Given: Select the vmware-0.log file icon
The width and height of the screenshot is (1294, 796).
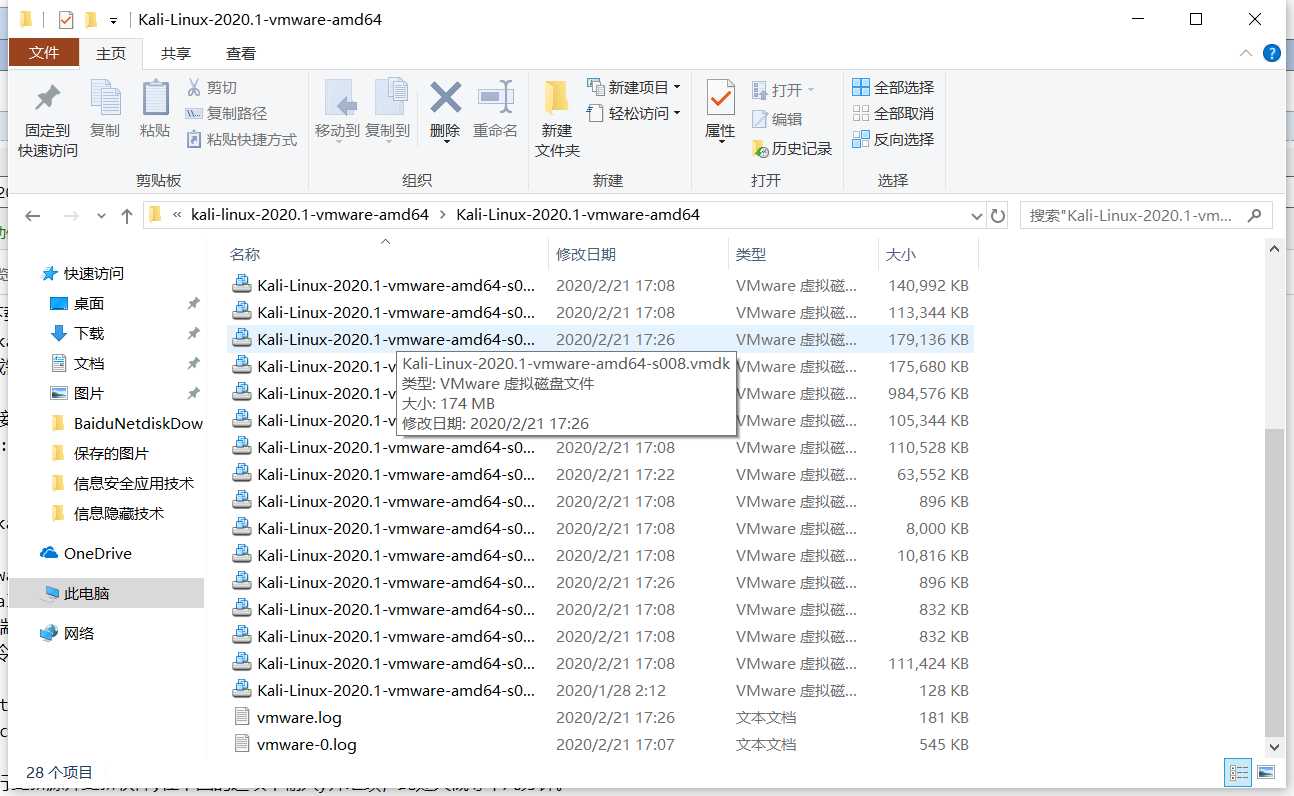Looking at the screenshot, I should point(241,744).
